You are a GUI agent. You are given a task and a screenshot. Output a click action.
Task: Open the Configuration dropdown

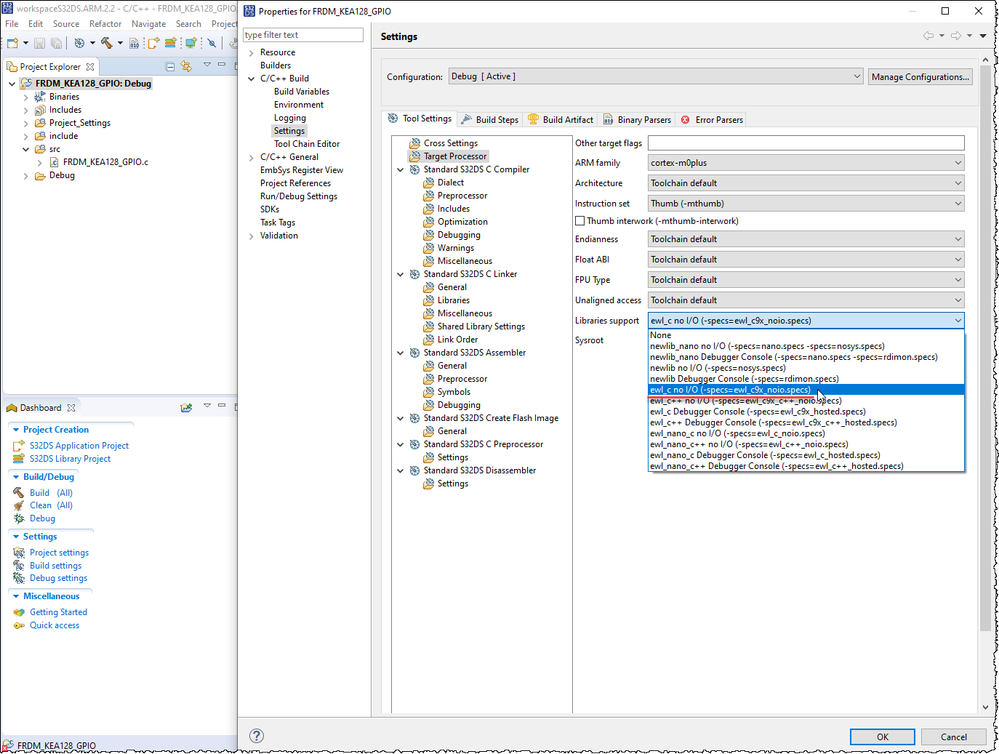[x=856, y=76]
